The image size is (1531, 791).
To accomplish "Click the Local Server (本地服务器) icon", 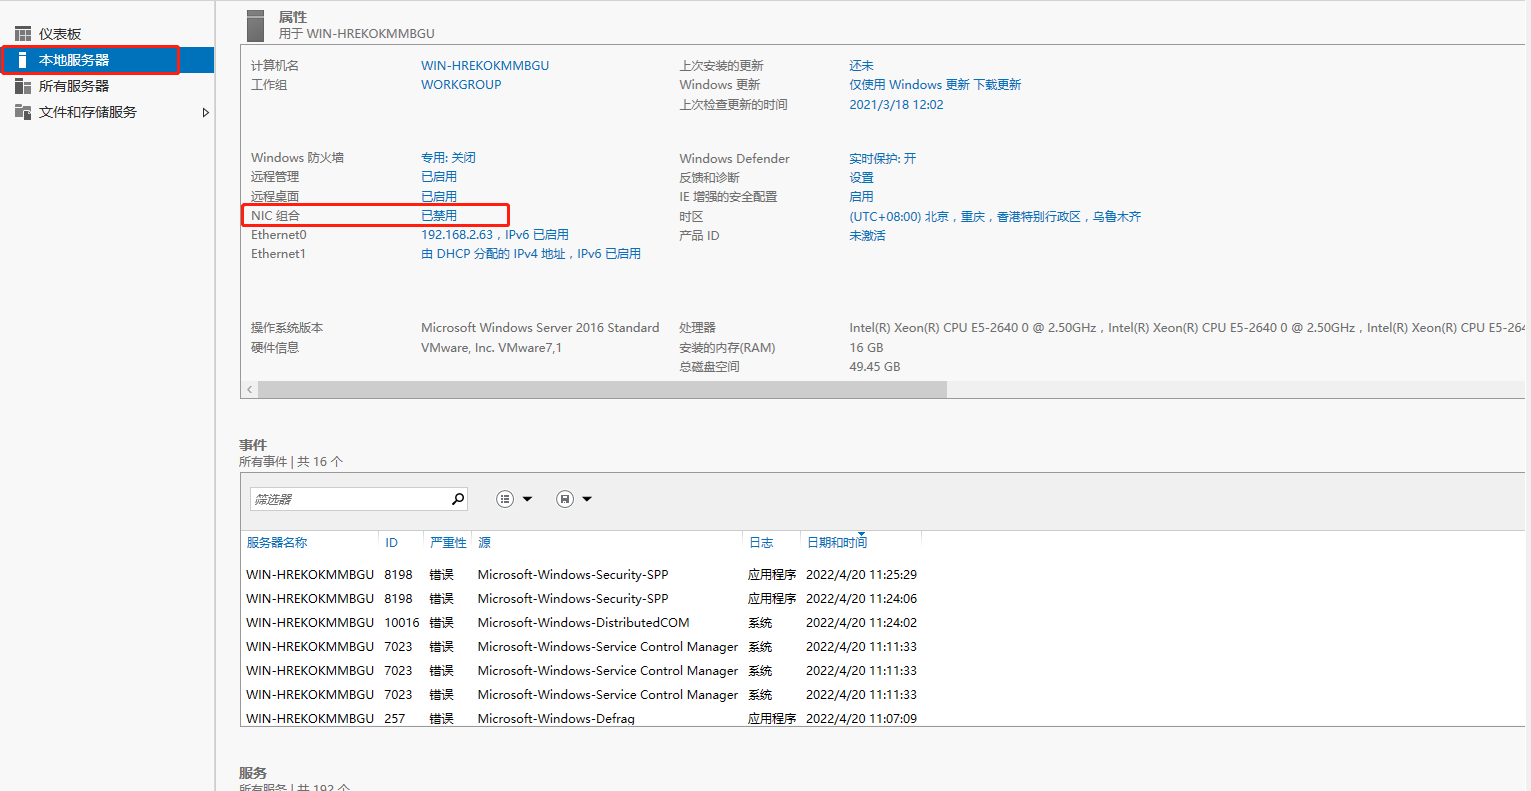I will pyautogui.click(x=22, y=60).
